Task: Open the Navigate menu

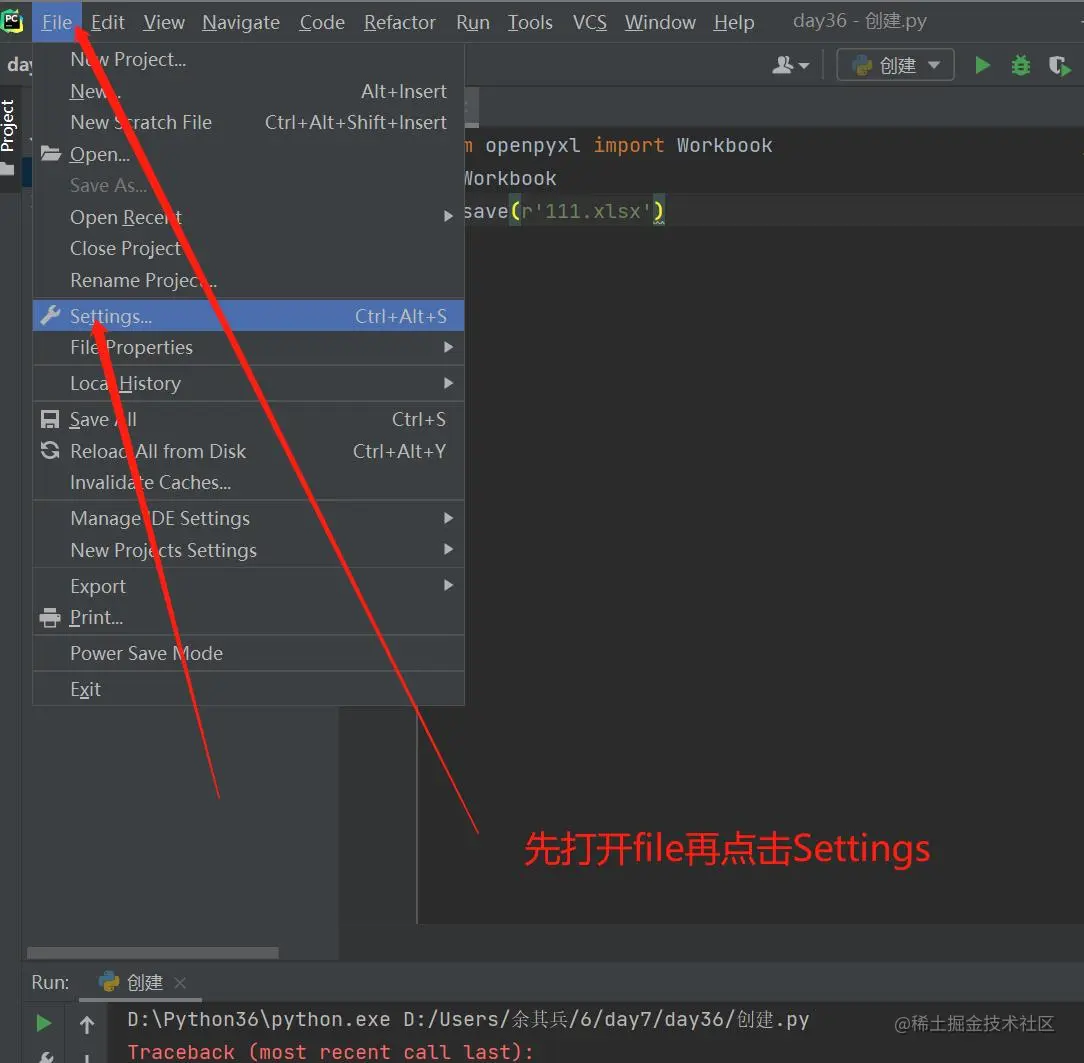Action: pyautogui.click(x=241, y=22)
